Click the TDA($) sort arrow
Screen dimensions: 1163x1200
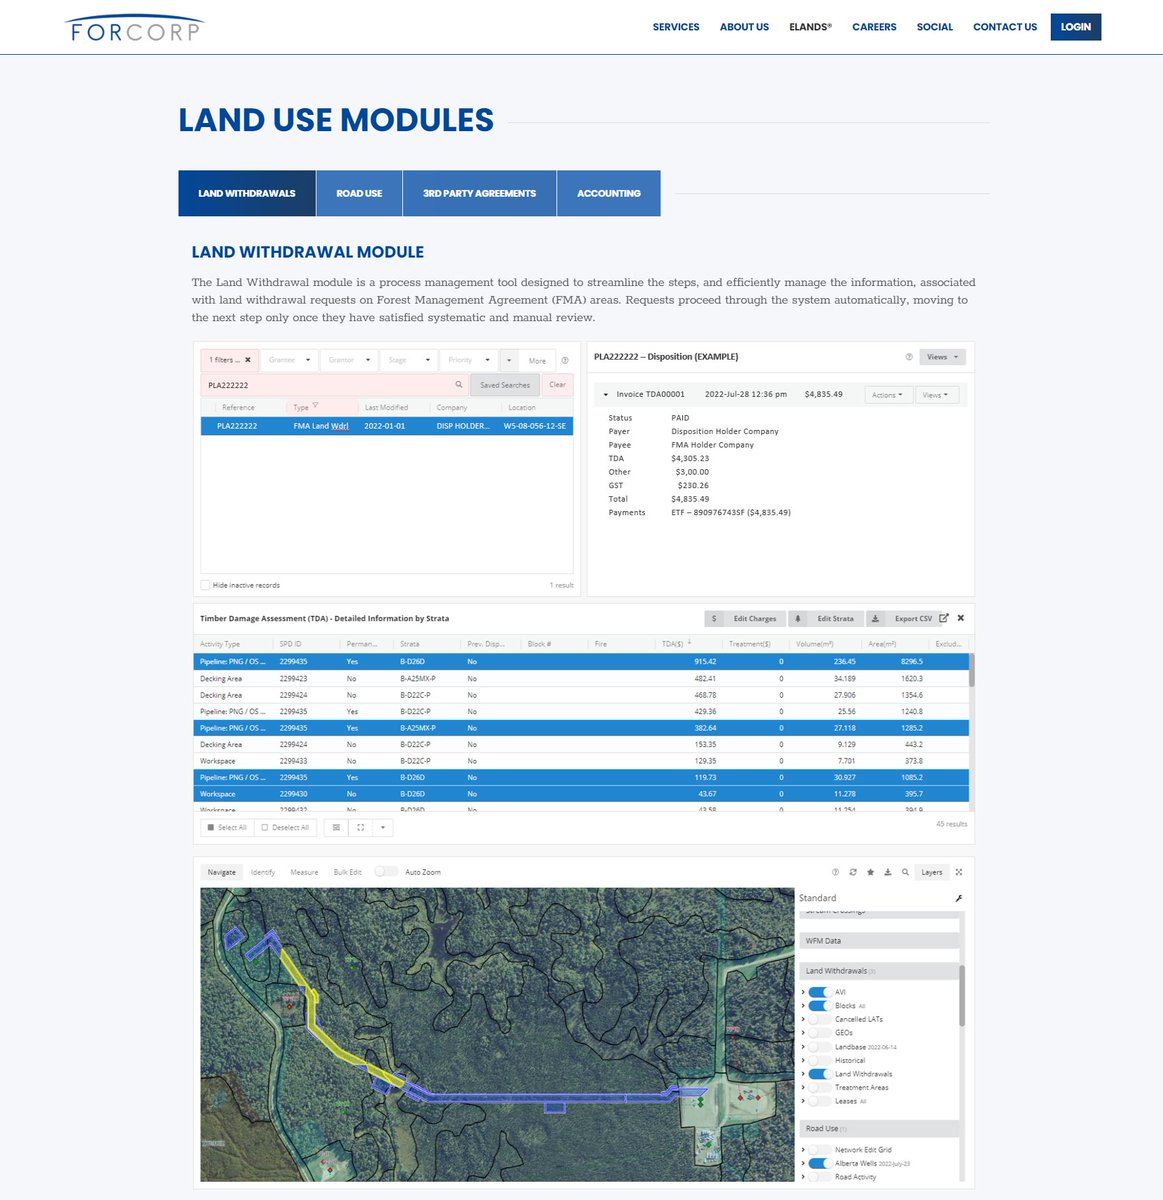click(x=689, y=643)
